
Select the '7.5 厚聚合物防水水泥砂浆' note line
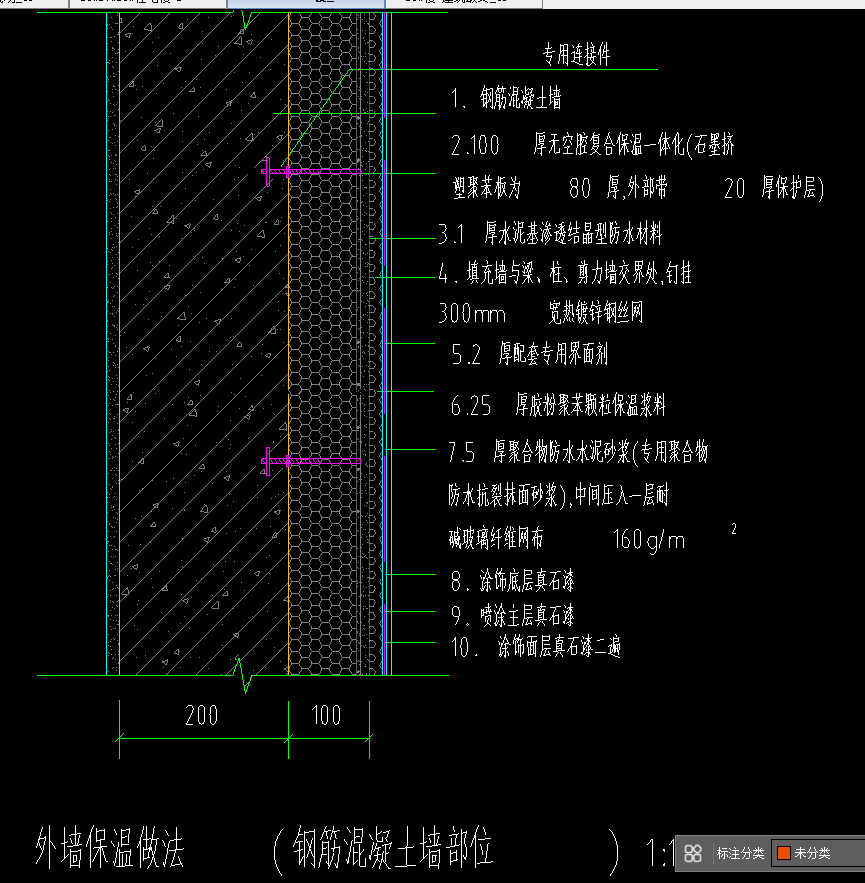point(578,452)
